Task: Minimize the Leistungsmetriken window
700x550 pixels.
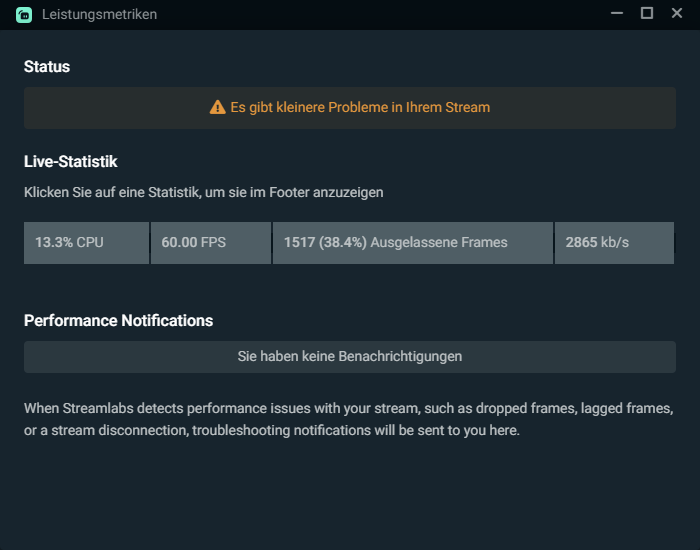Action: [617, 13]
